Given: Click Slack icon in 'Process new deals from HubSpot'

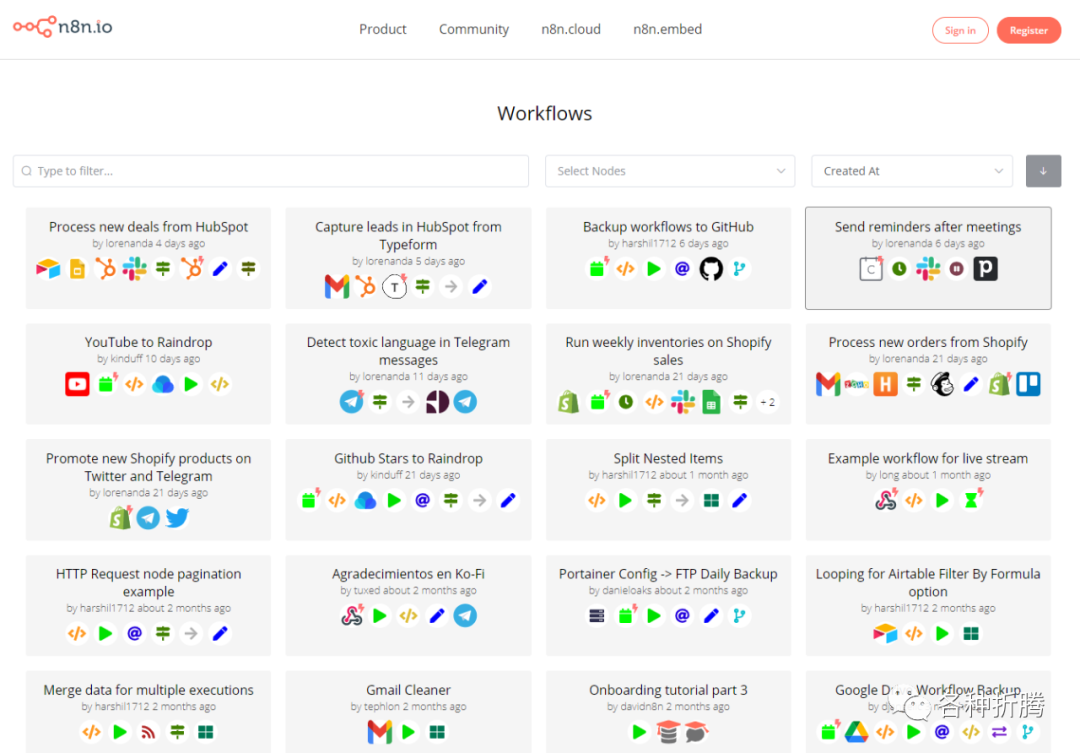Looking at the screenshot, I should [x=134, y=269].
